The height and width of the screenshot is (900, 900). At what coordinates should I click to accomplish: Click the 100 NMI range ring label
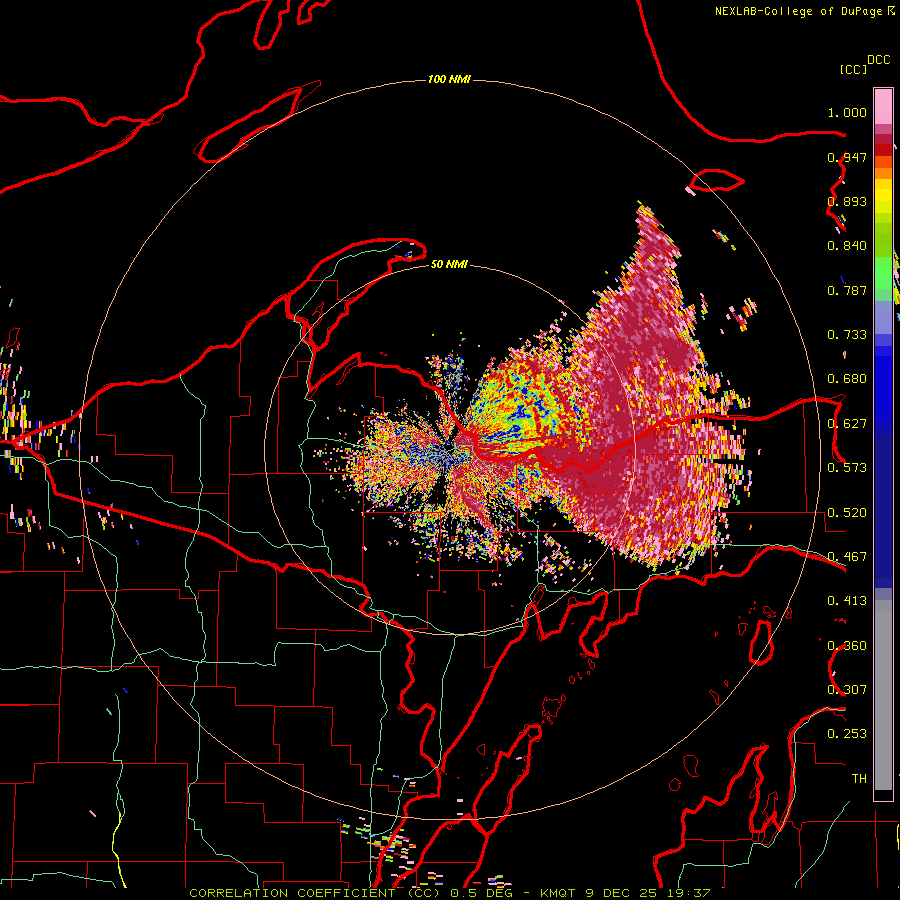click(x=449, y=79)
